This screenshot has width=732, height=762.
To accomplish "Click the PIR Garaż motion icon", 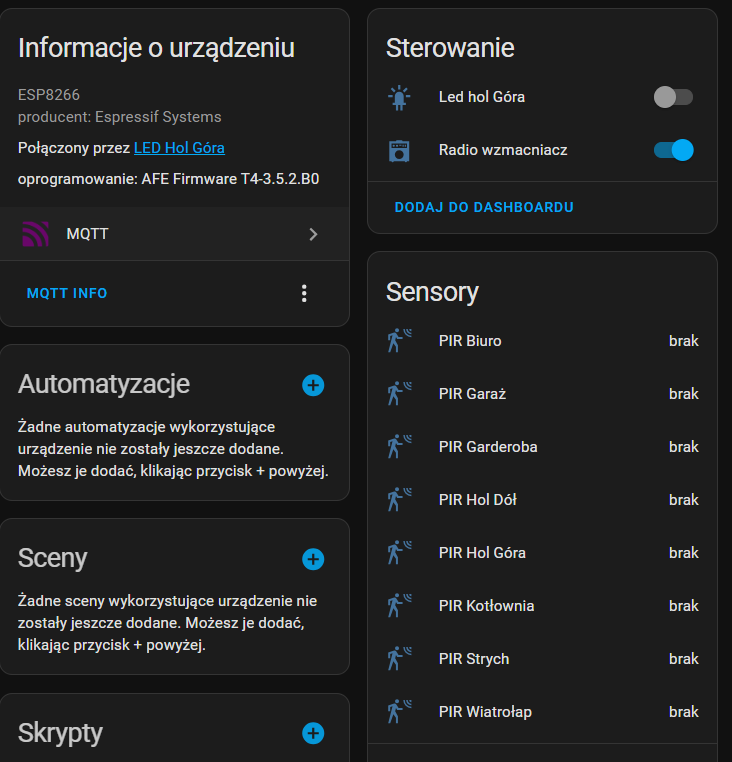I will point(399,393).
